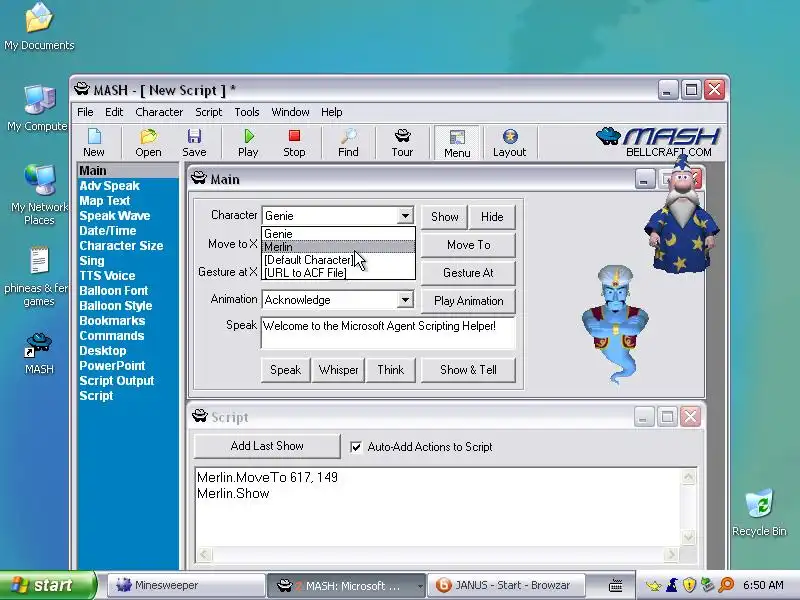Select the MASH desktop shortcut
The width and height of the screenshot is (800, 600).
pos(39,353)
